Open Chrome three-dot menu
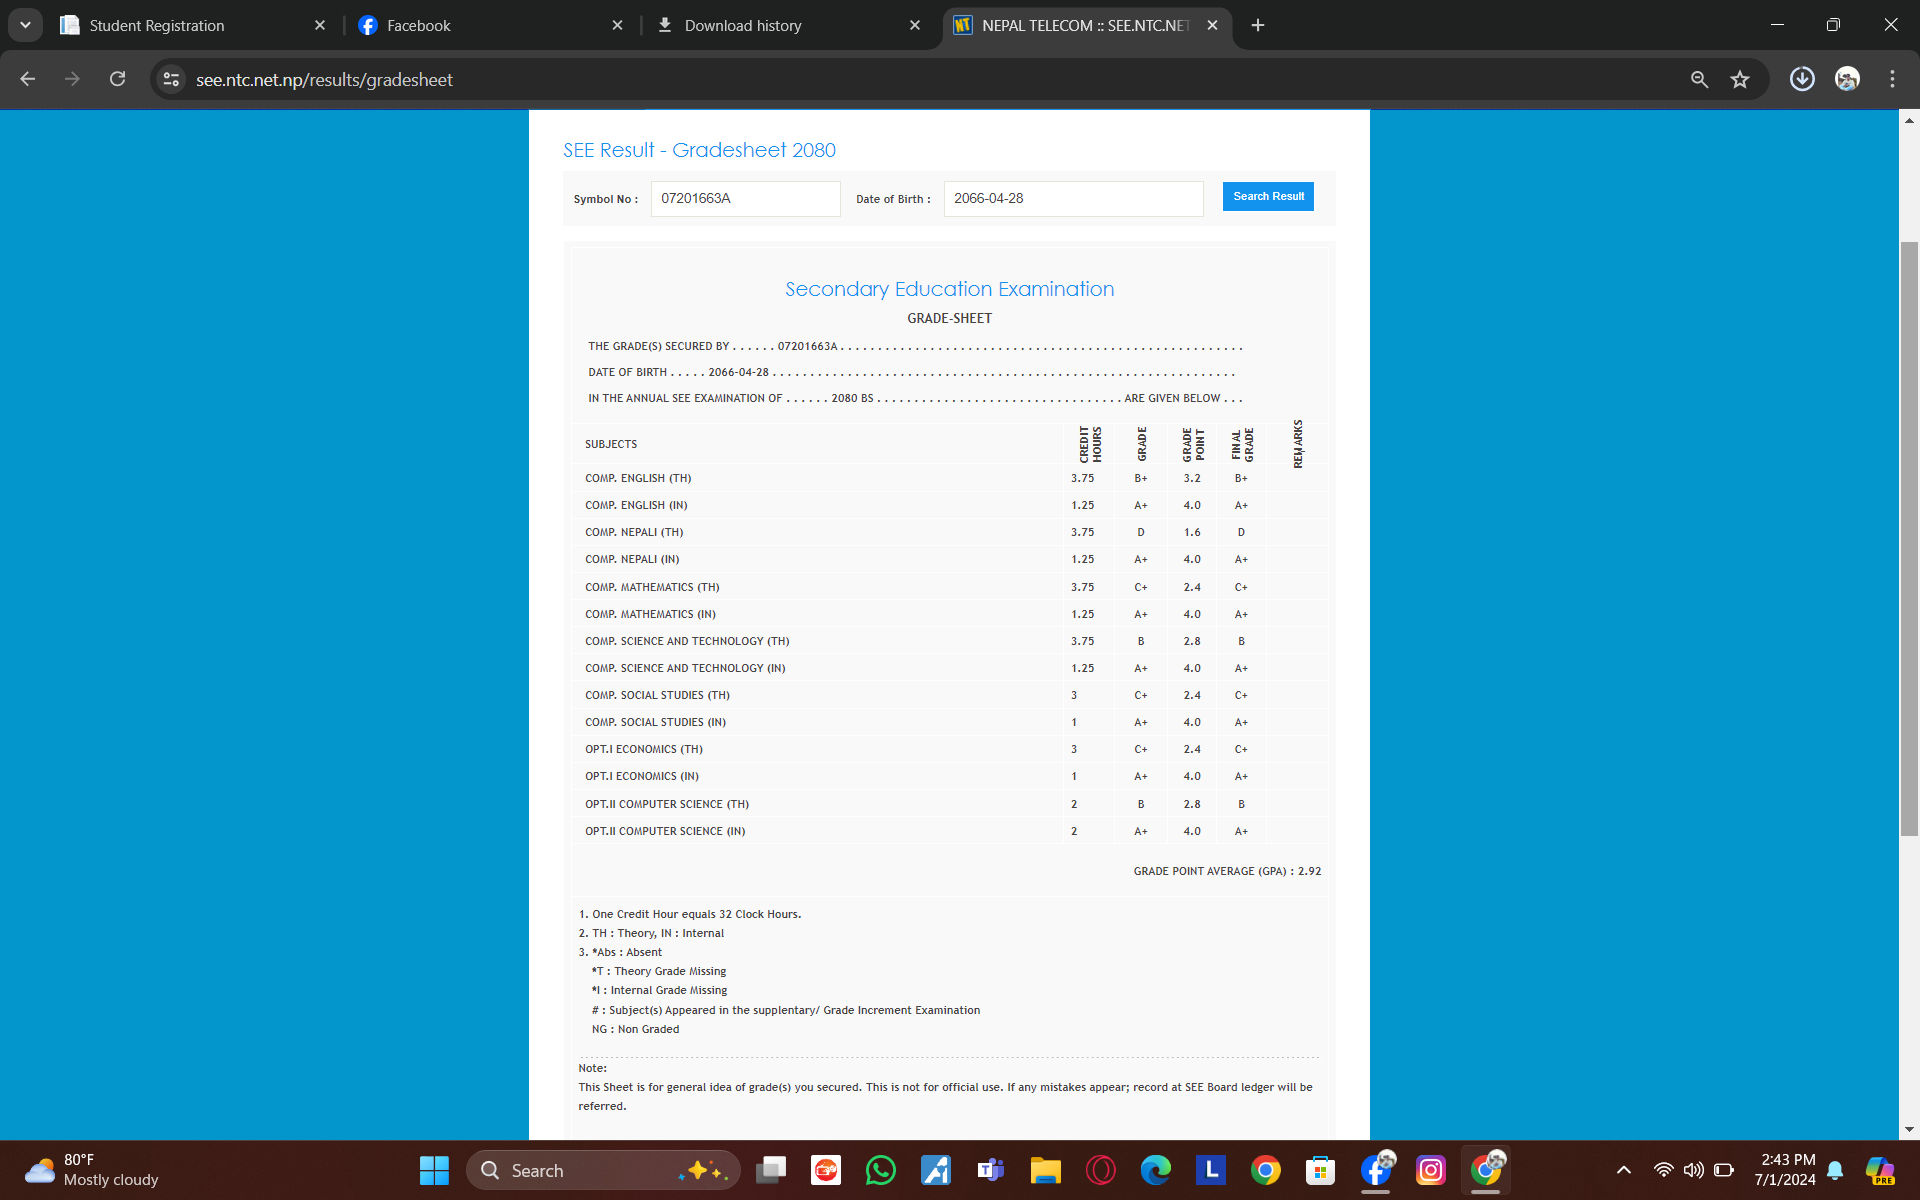The image size is (1920, 1200). pos(1892,79)
